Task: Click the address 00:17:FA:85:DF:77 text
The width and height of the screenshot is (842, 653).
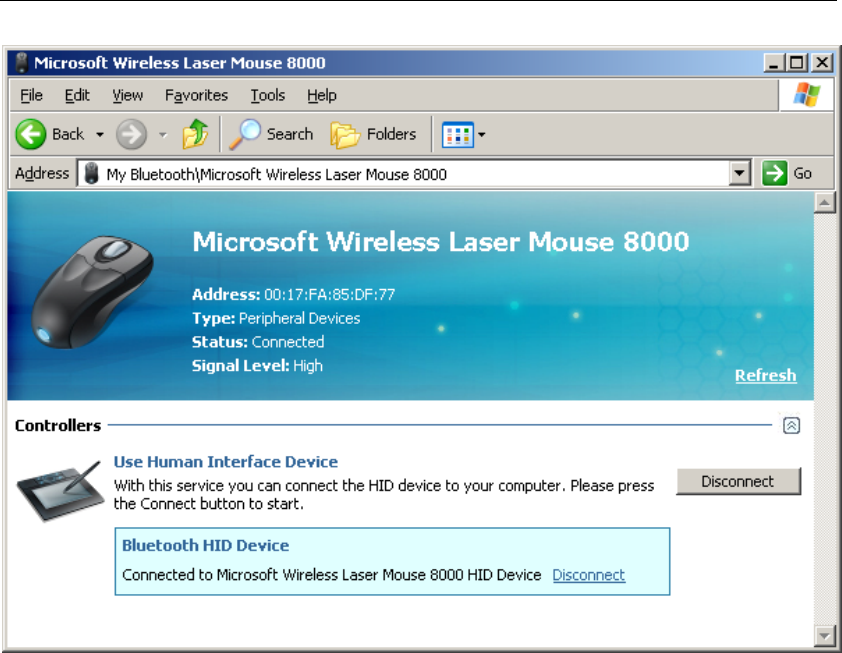Action: pos(329,295)
